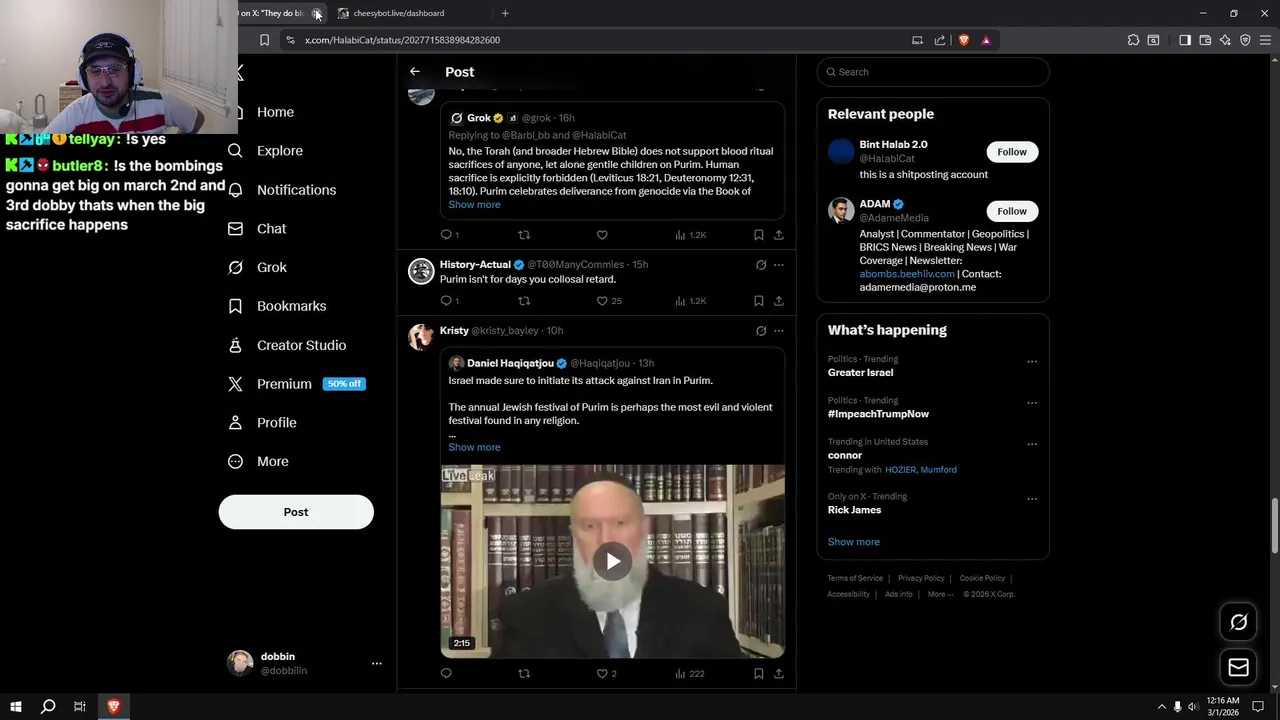View analytics of Grok's post
The image size is (1280, 720).
tap(690, 235)
